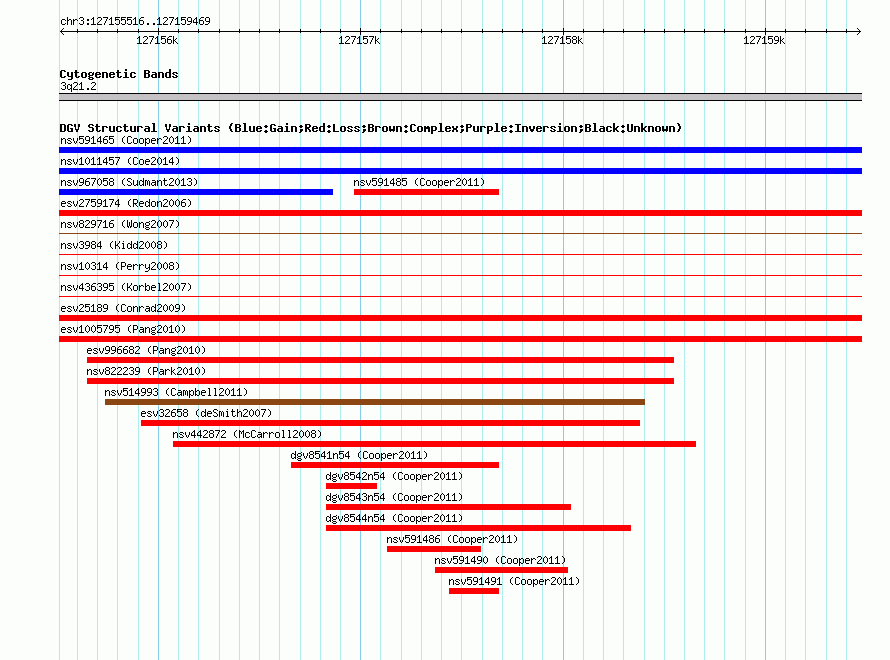Open variant esv2759174 (Redon2006) label
Image resolution: width=890 pixels, height=660 pixels.
coord(126,203)
